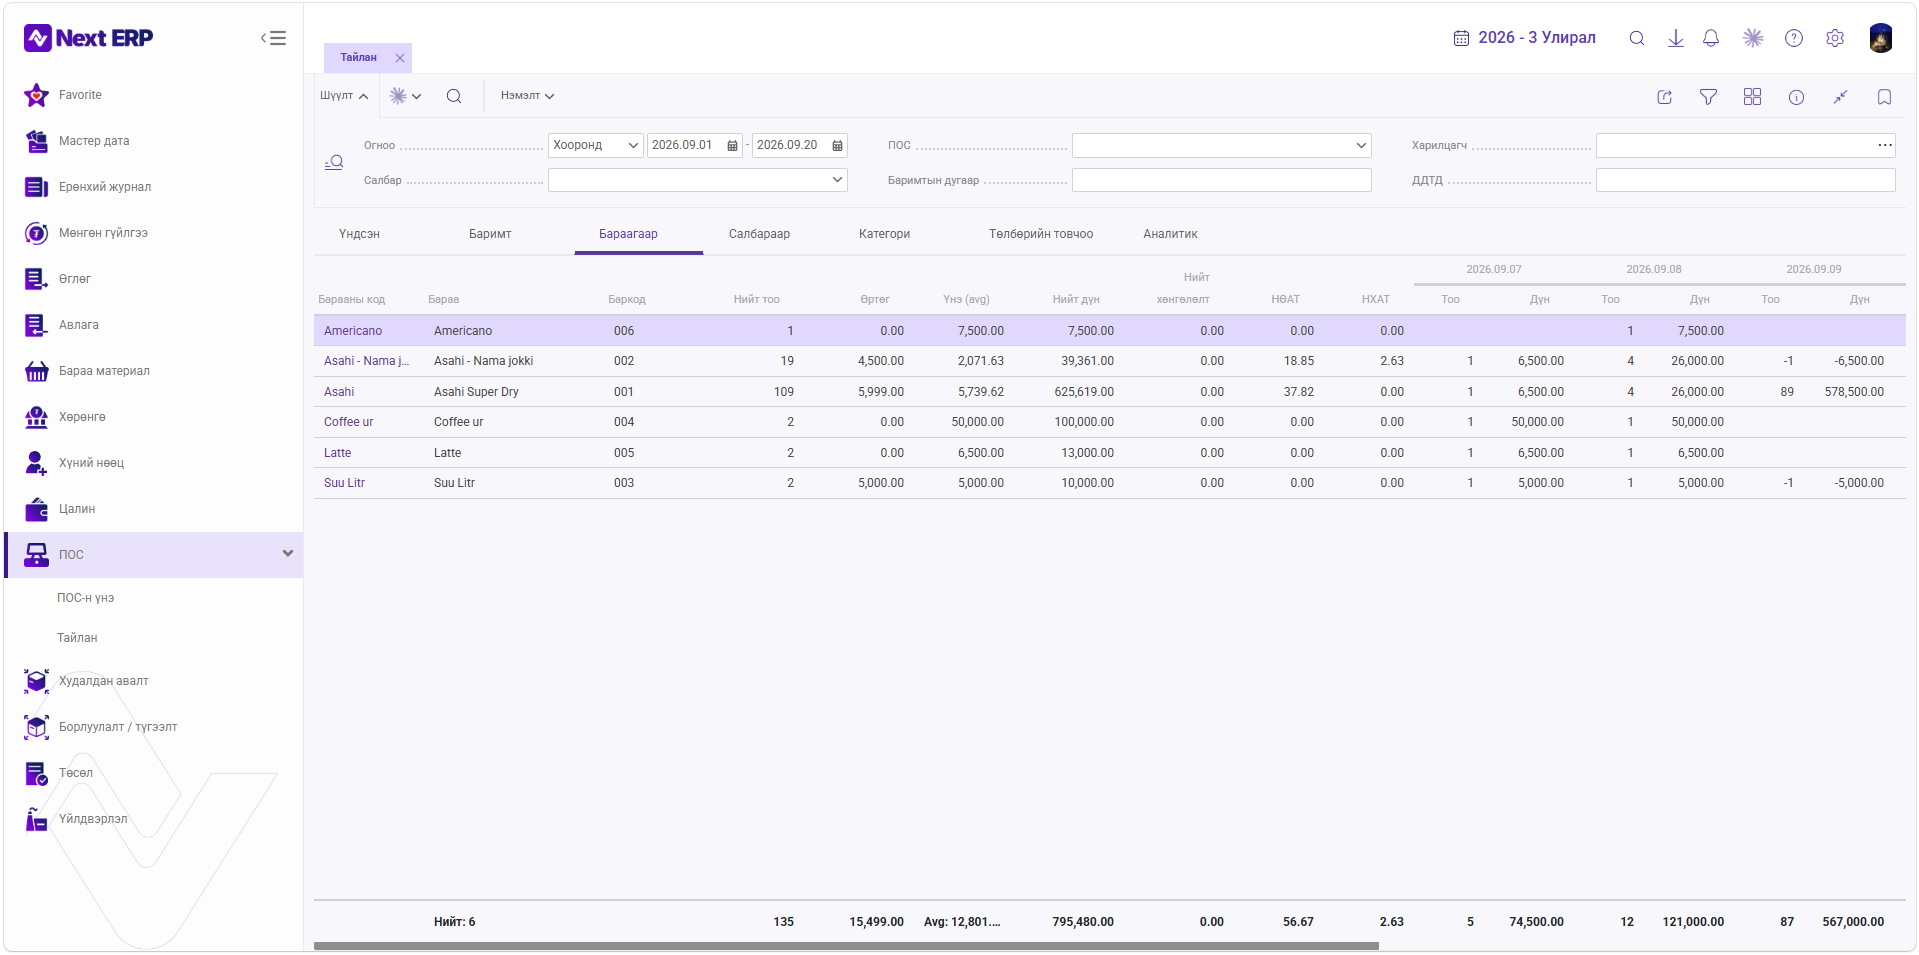Click the horizontal scrollbar at bottom
The height and width of the screenshot is (955, 1919).
click(x=846, y=946)
